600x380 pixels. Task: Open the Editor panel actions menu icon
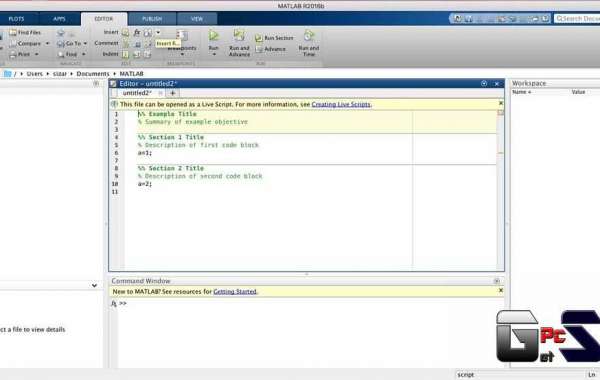click(484, 83)
